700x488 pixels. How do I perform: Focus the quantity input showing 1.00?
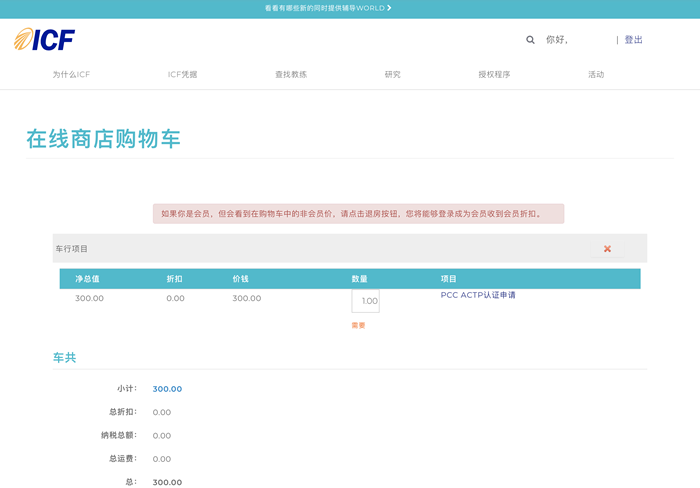pos(365,301)
